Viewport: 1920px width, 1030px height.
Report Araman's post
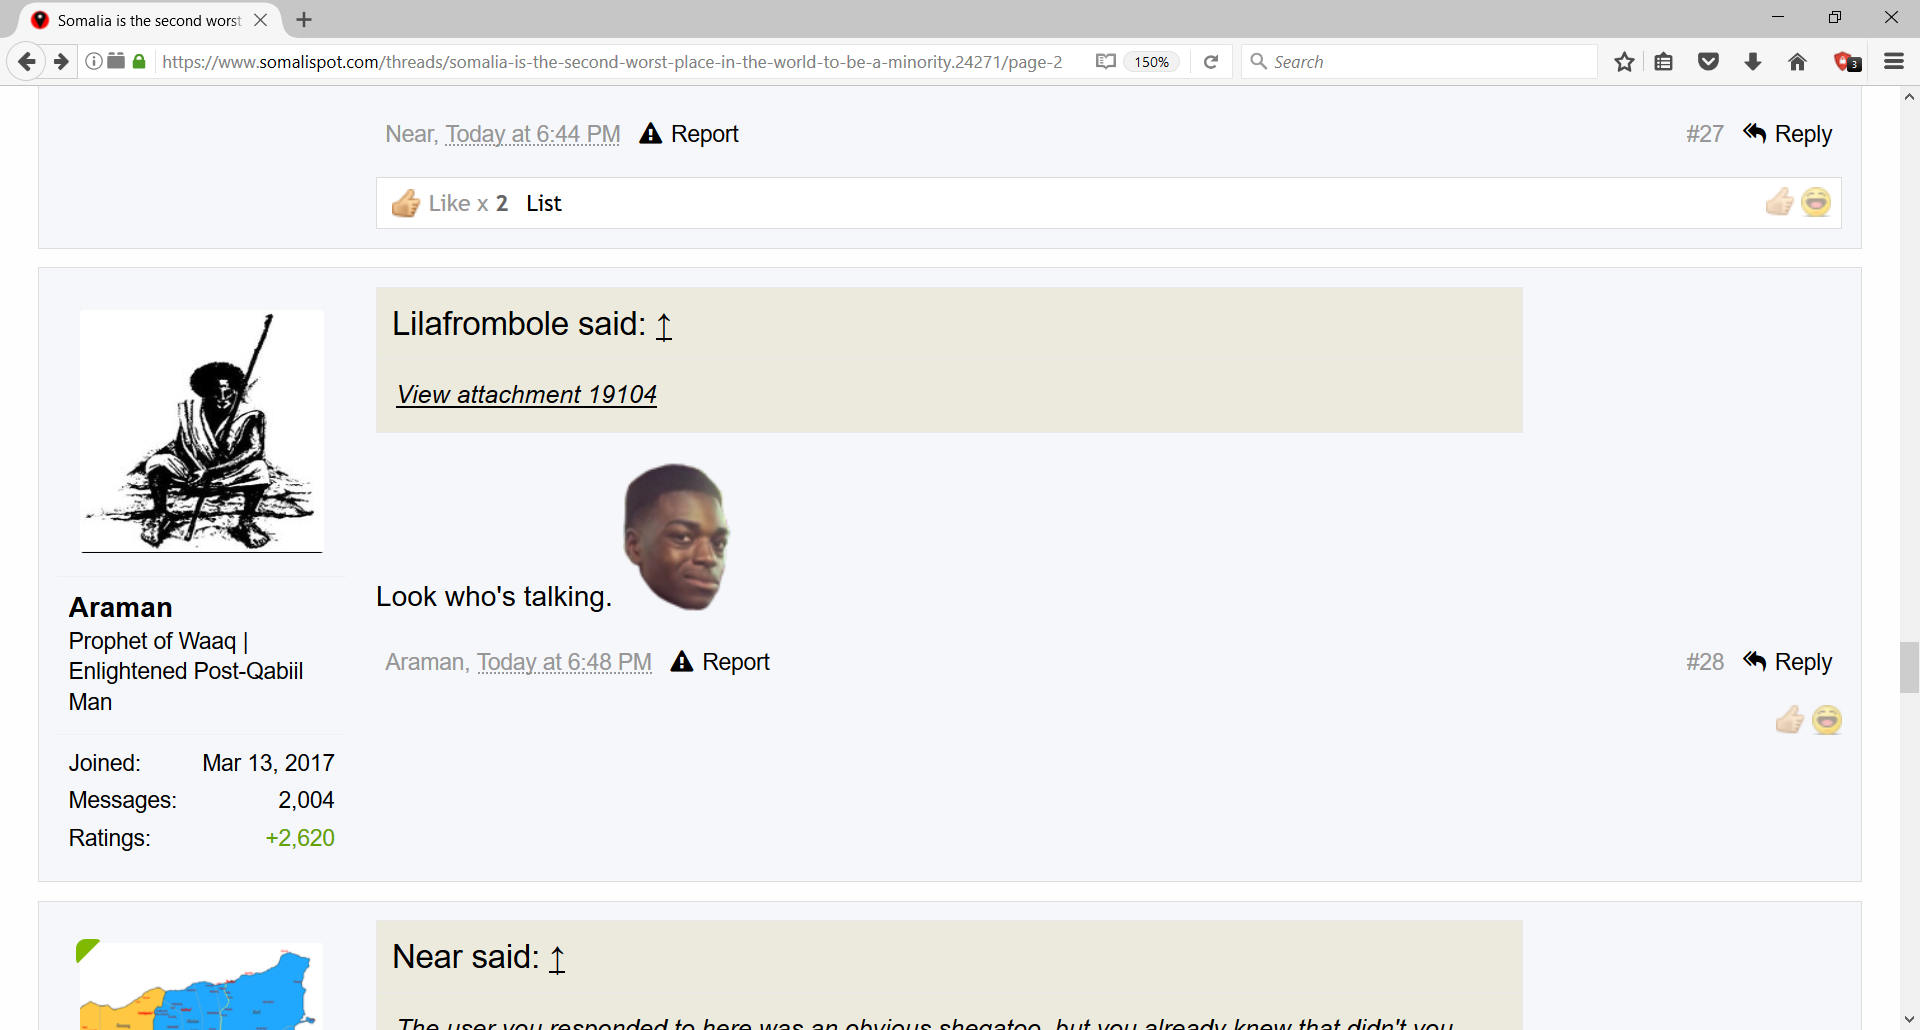coord(721,662)
